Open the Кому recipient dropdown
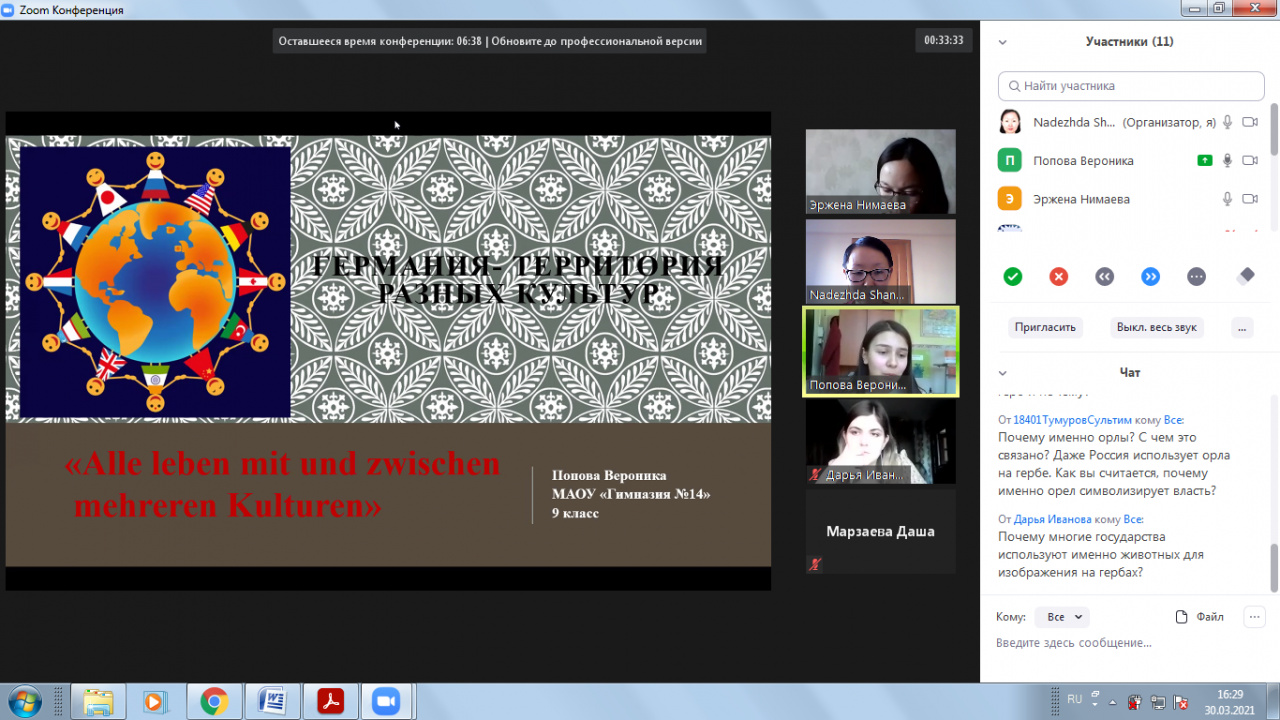This screenshot has height=720, width=1280. pos(1061,617)
